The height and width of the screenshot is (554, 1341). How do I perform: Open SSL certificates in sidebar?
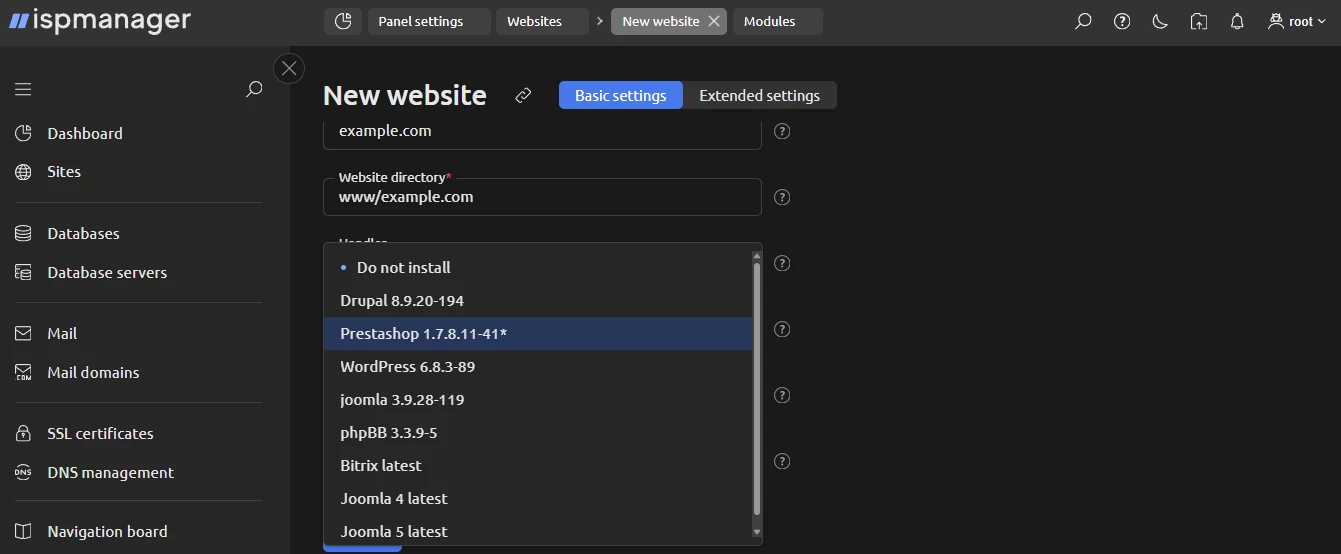[100, 433]
